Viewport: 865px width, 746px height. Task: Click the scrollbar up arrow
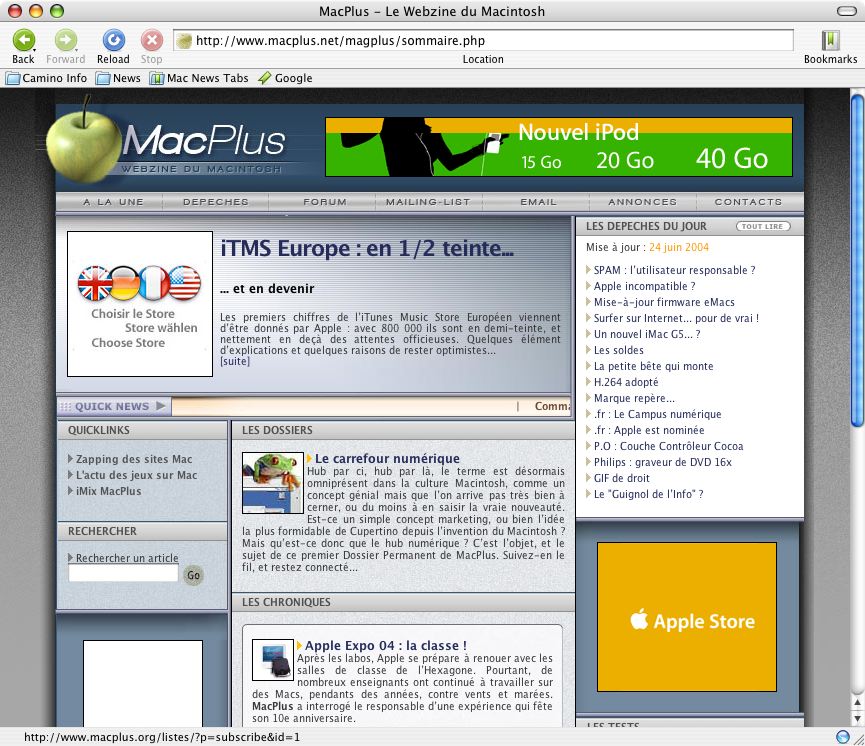(857, 703)
